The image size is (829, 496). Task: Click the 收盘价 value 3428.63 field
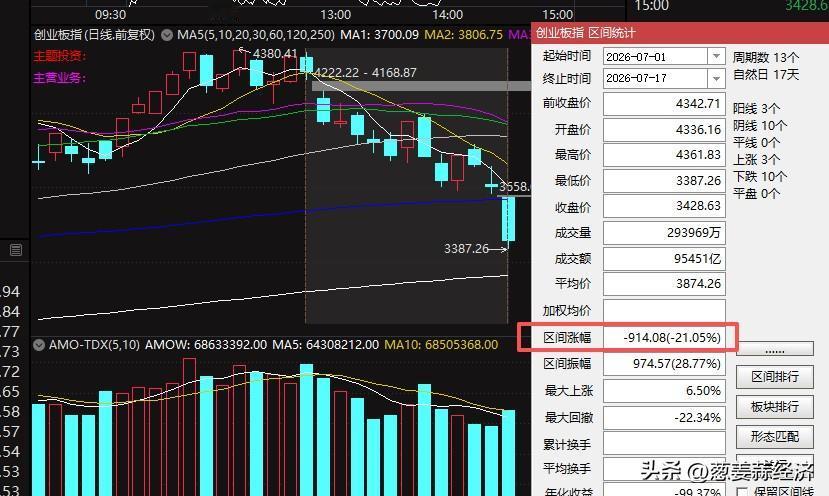point(664,206)
